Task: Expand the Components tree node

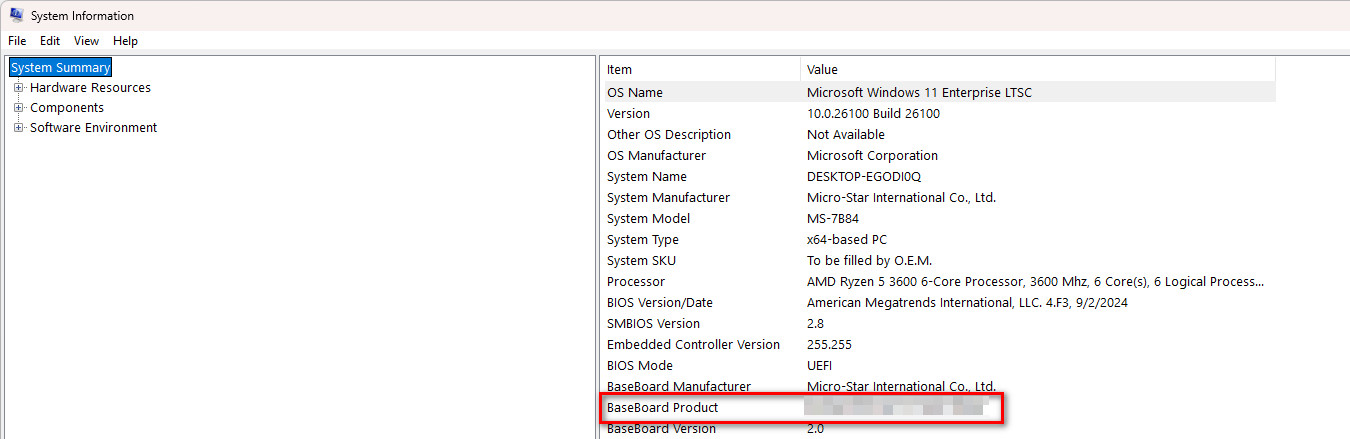Action: [18, 108]
